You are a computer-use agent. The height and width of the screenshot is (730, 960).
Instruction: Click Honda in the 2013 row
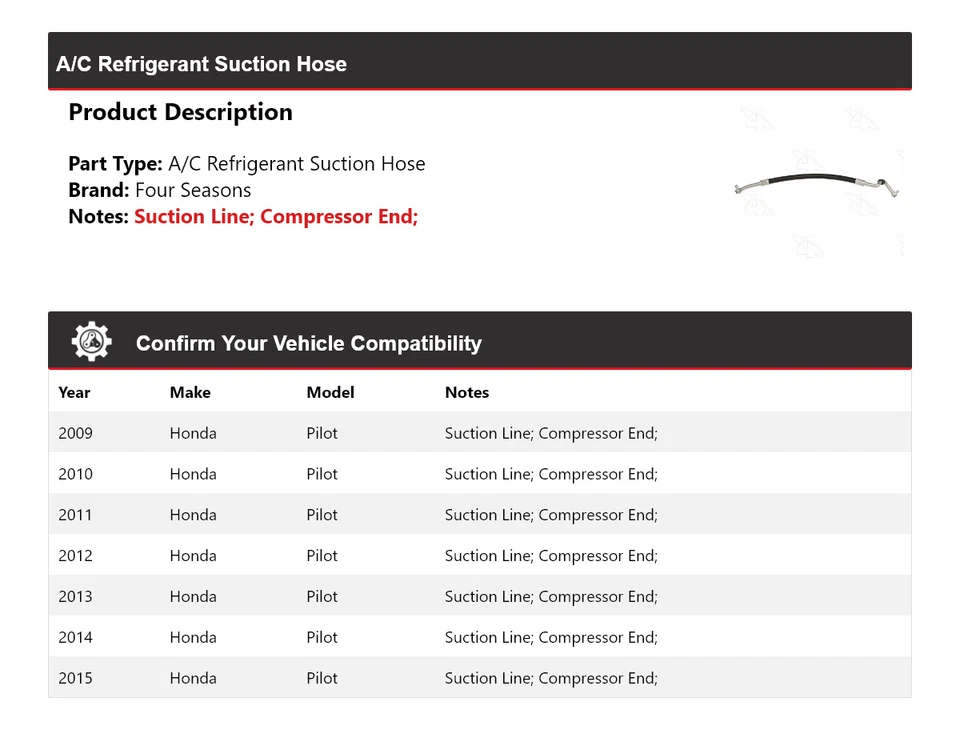193,597
